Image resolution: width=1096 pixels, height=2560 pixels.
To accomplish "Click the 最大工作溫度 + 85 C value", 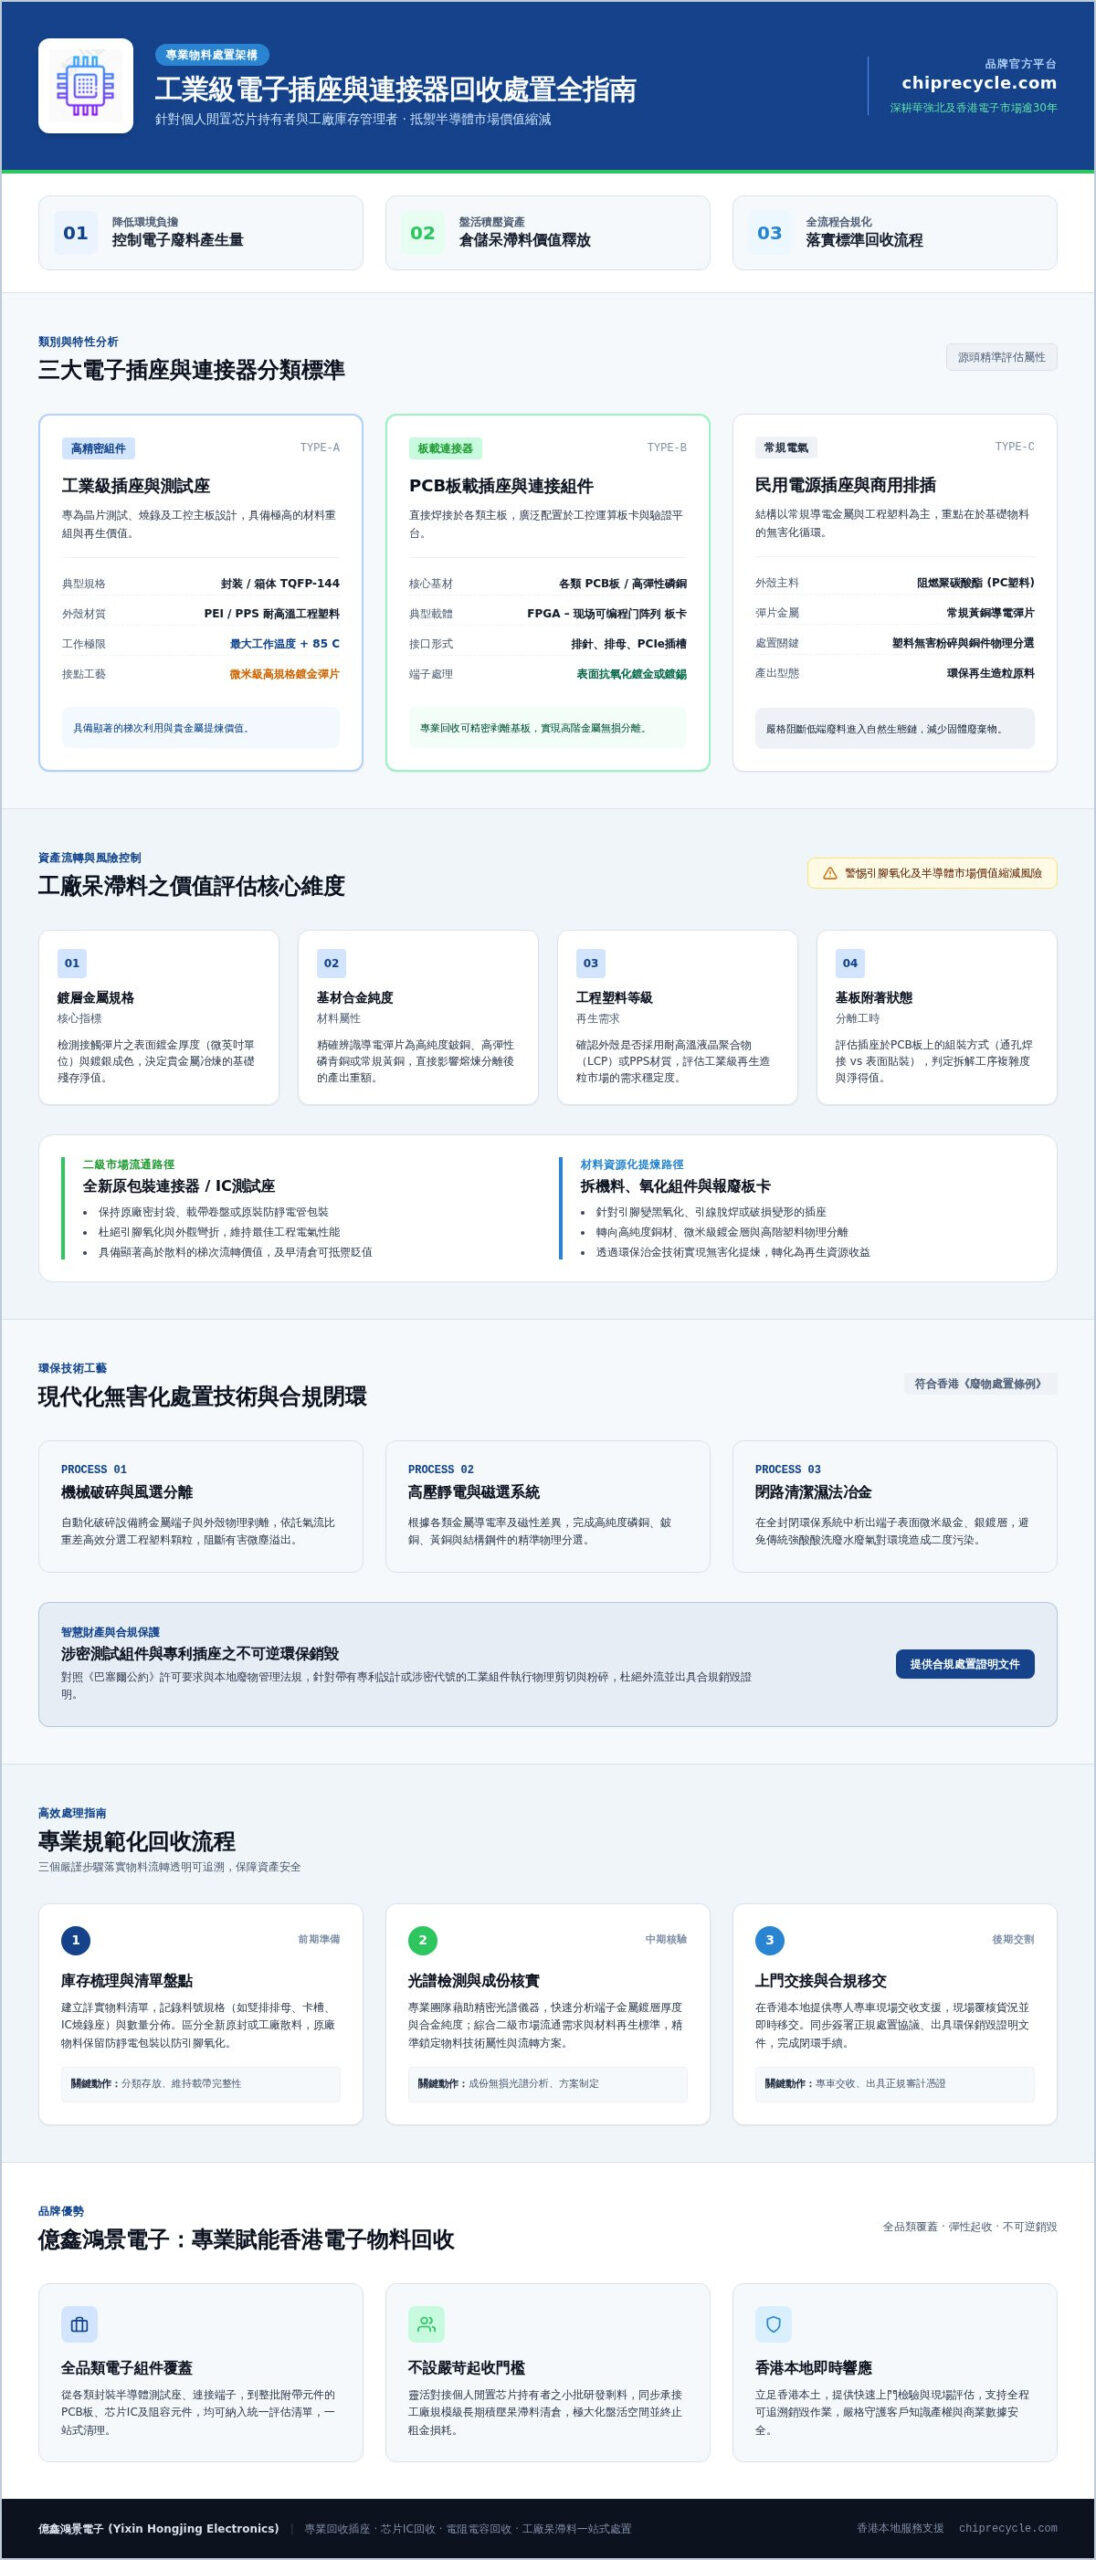I will [x=285, y=644].
